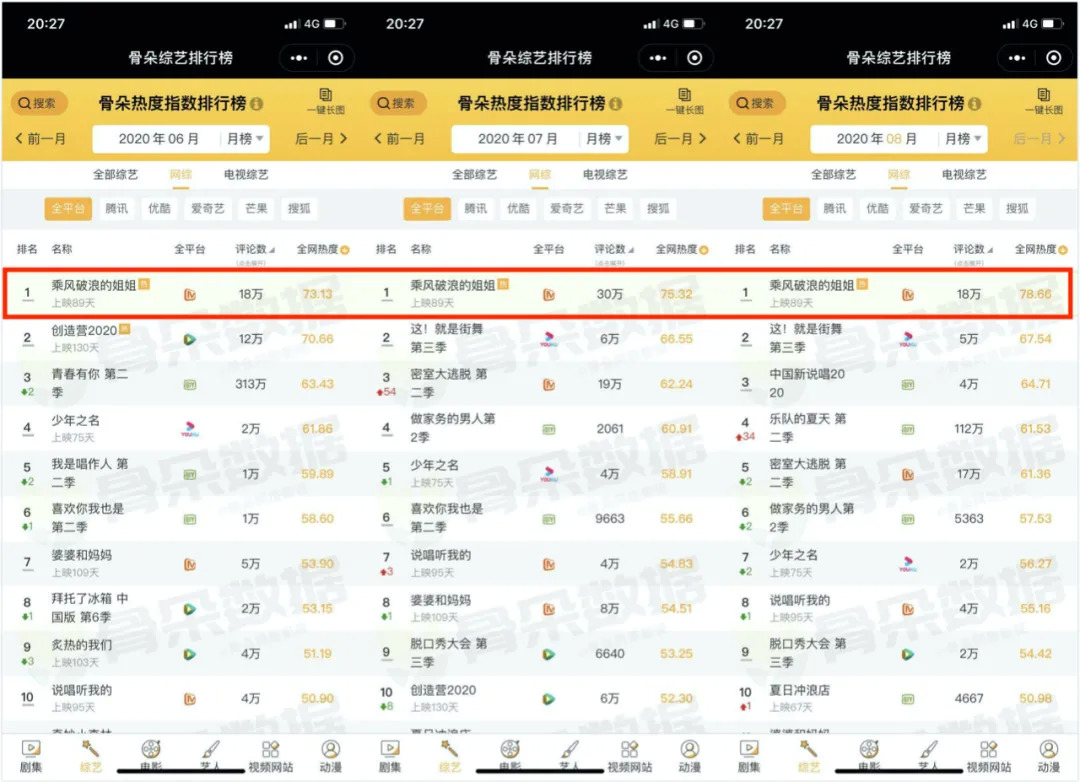This screenshot has width=1080, height=782.
Task: Close the mini program with the circle icon in the 06月 screen
Action: (335, 58)
